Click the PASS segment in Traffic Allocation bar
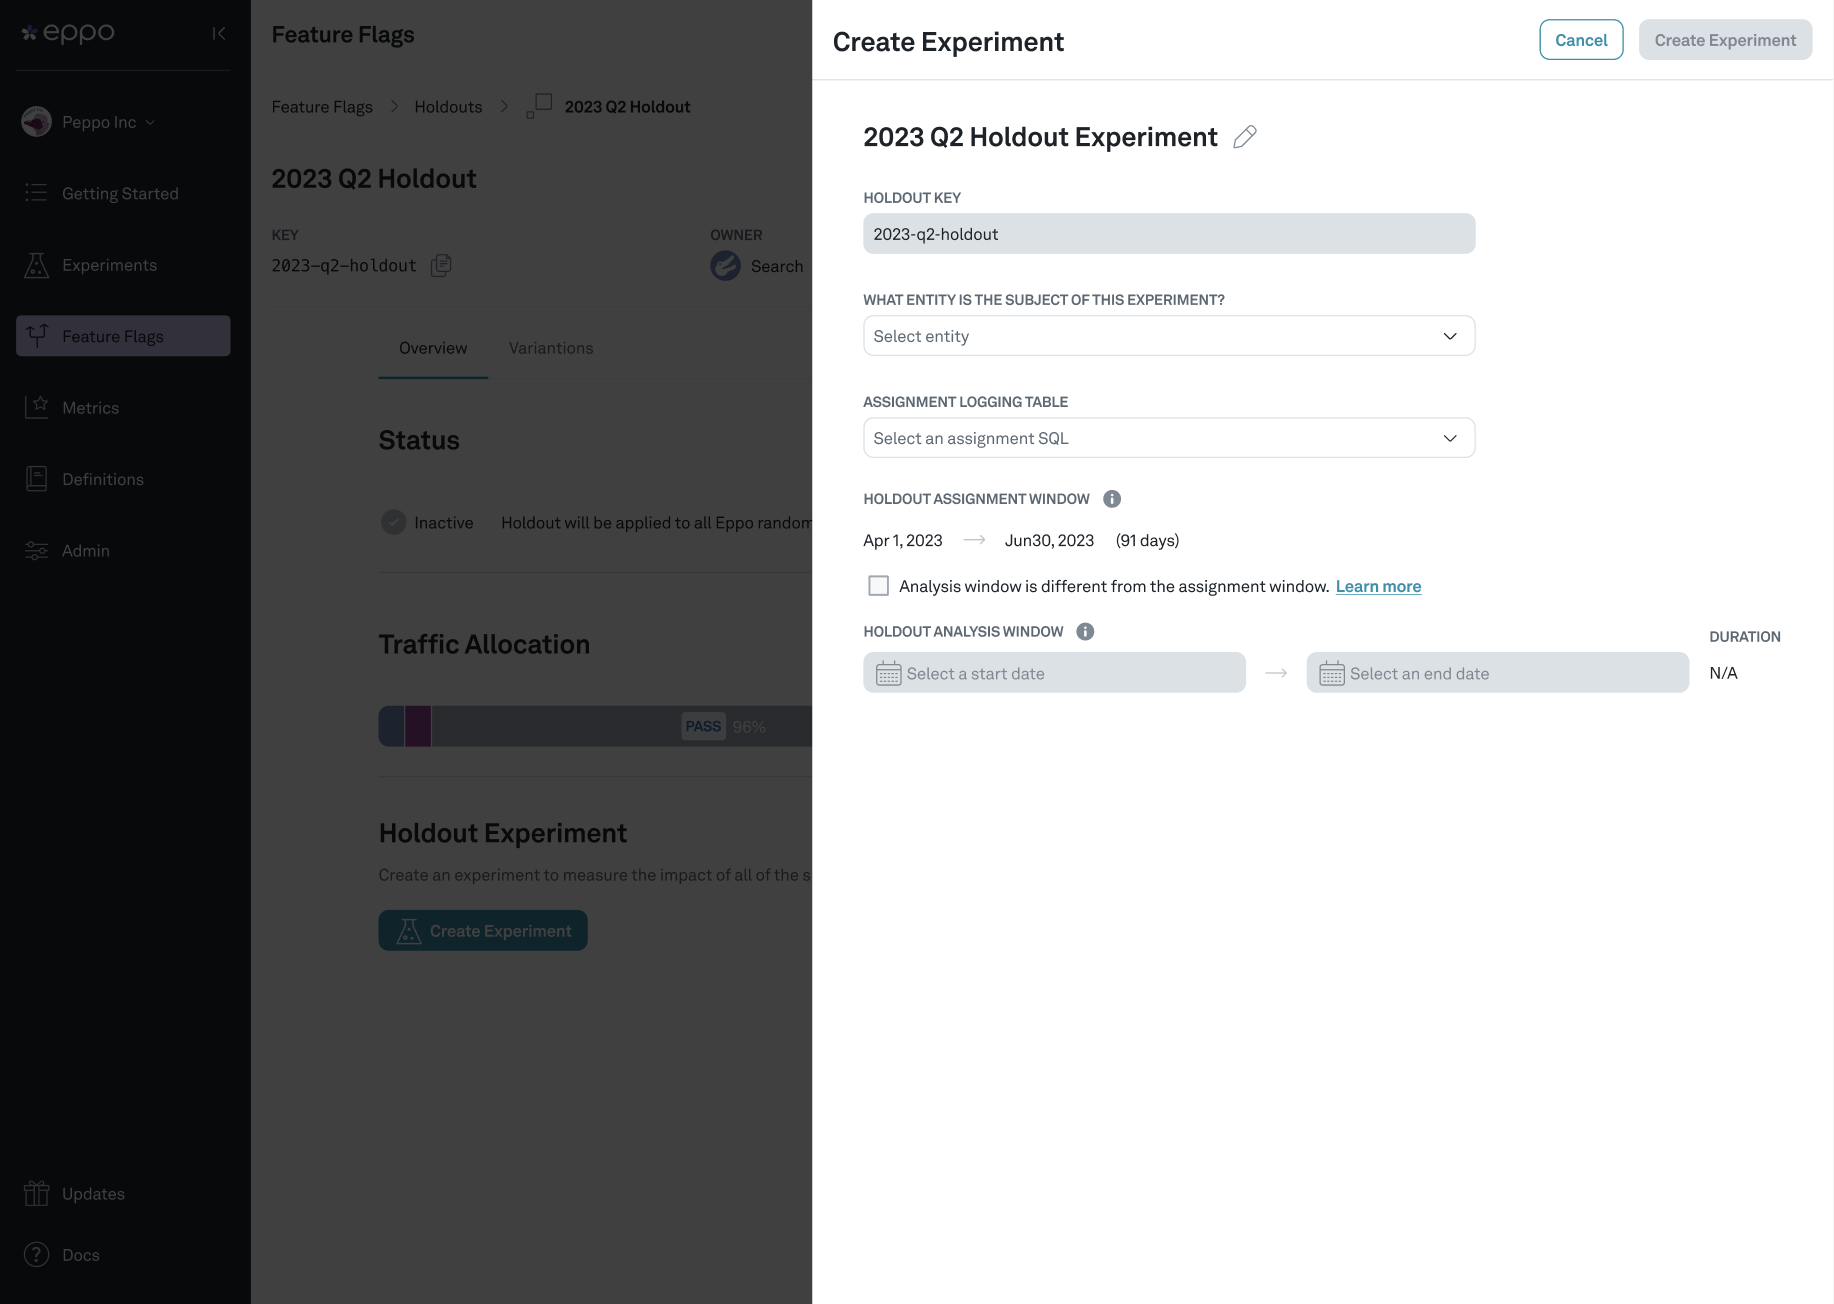This screenshot has height=1304, width=1834. click(x=703, y=726)
